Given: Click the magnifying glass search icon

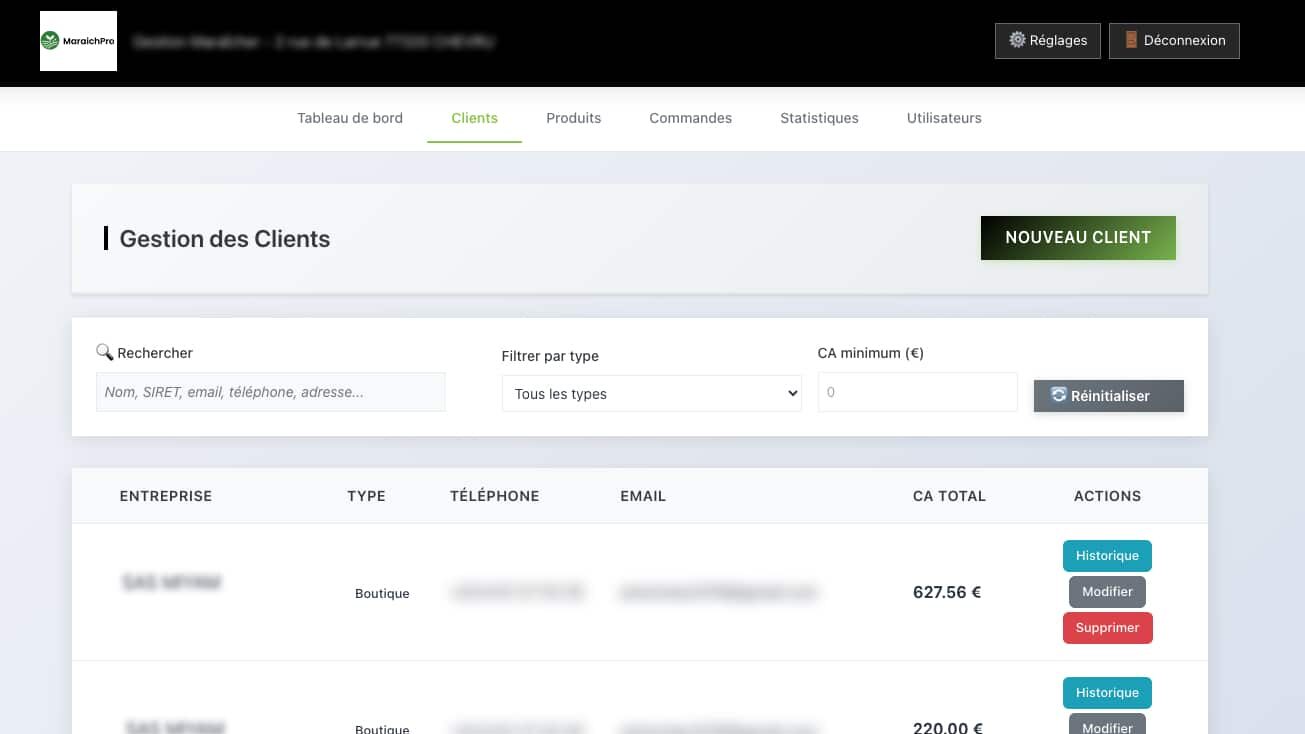Looking at the screenshot, I should tap(104, 352).
